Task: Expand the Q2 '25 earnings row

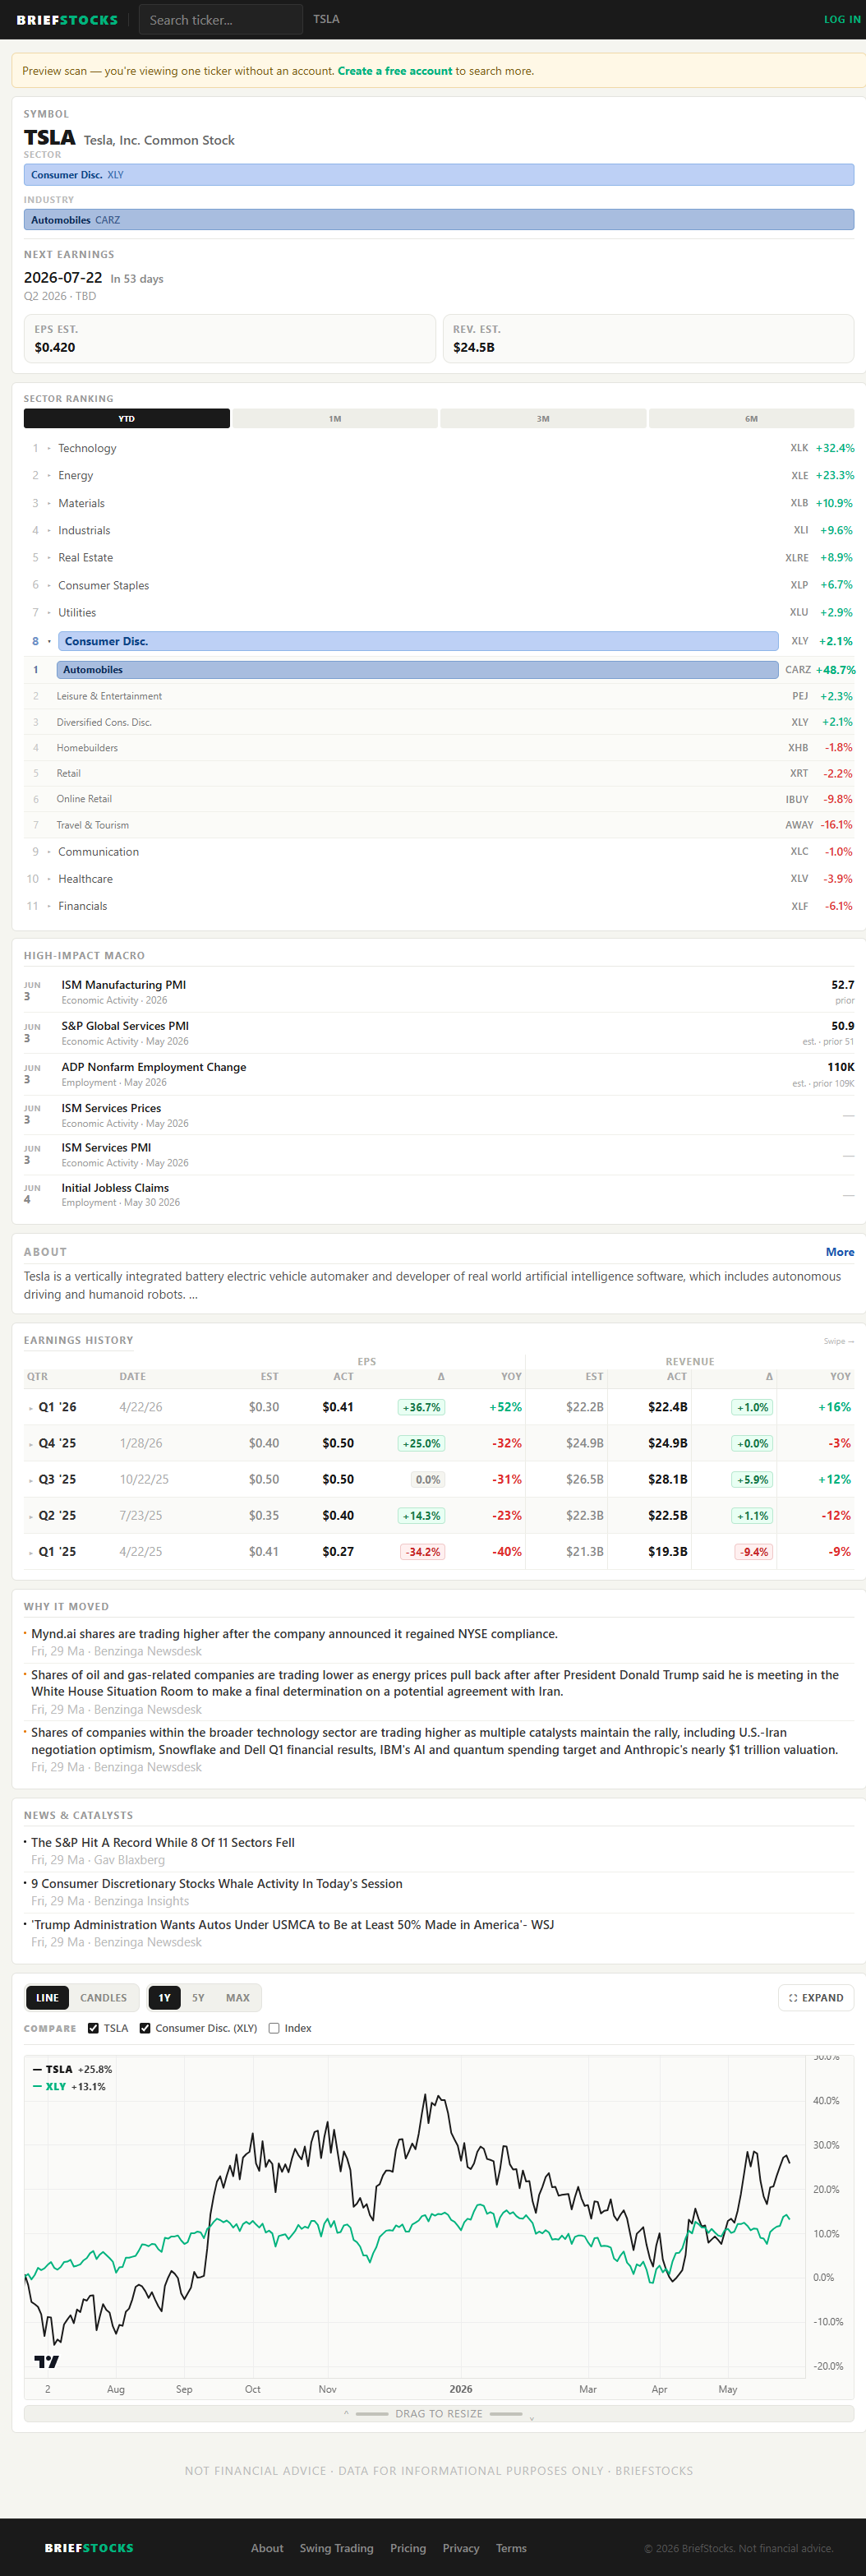Action: tap(439, 1515)
